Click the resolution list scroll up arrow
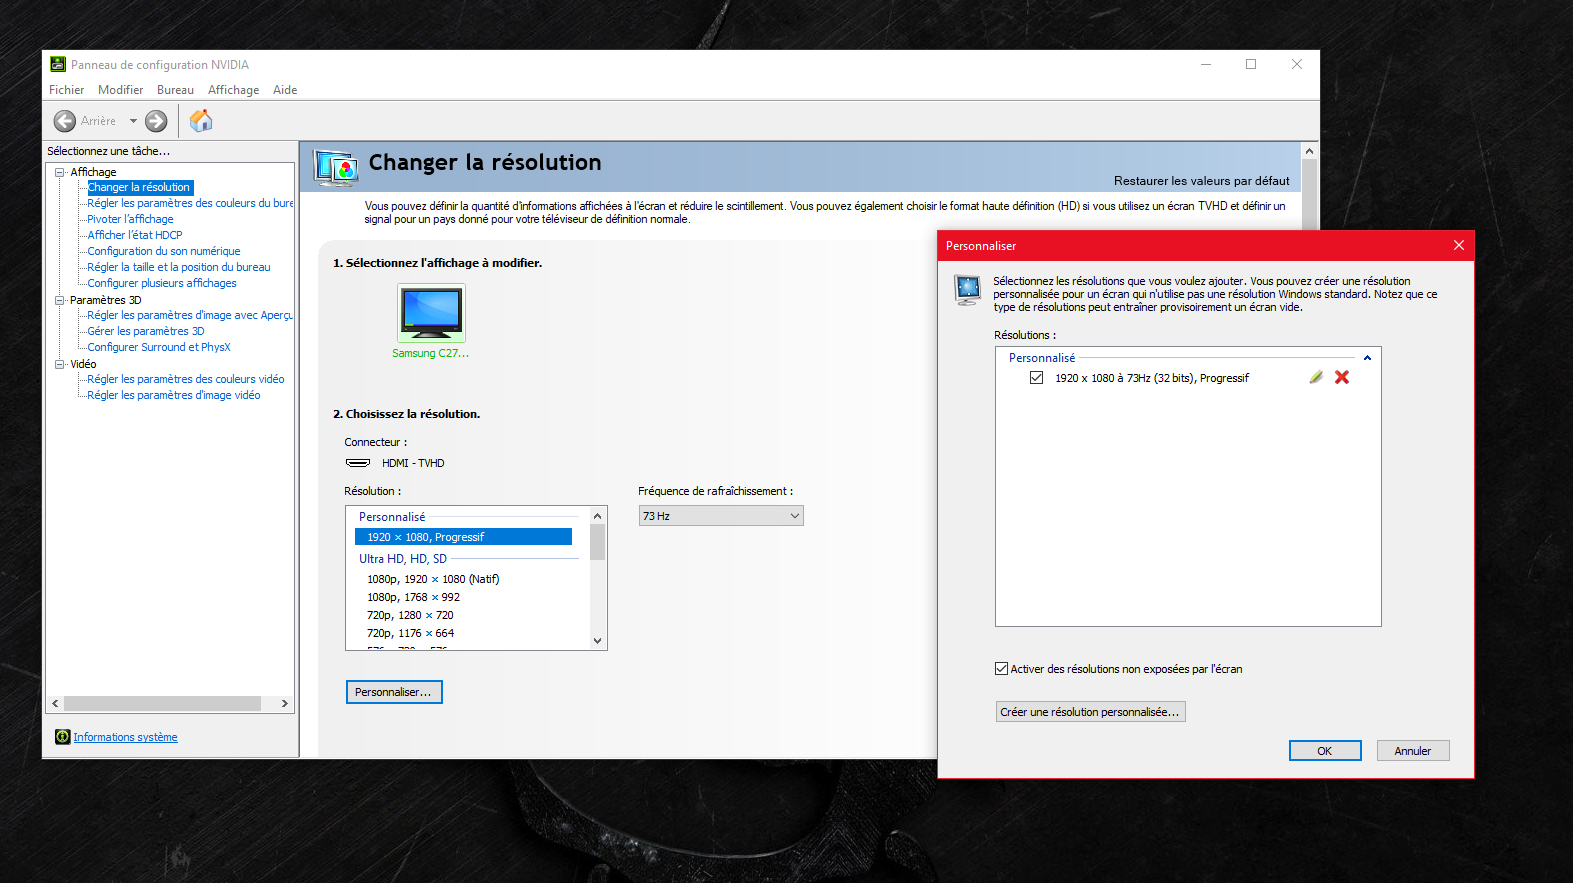Screen dimensions: 1573x883 (598, 516)
